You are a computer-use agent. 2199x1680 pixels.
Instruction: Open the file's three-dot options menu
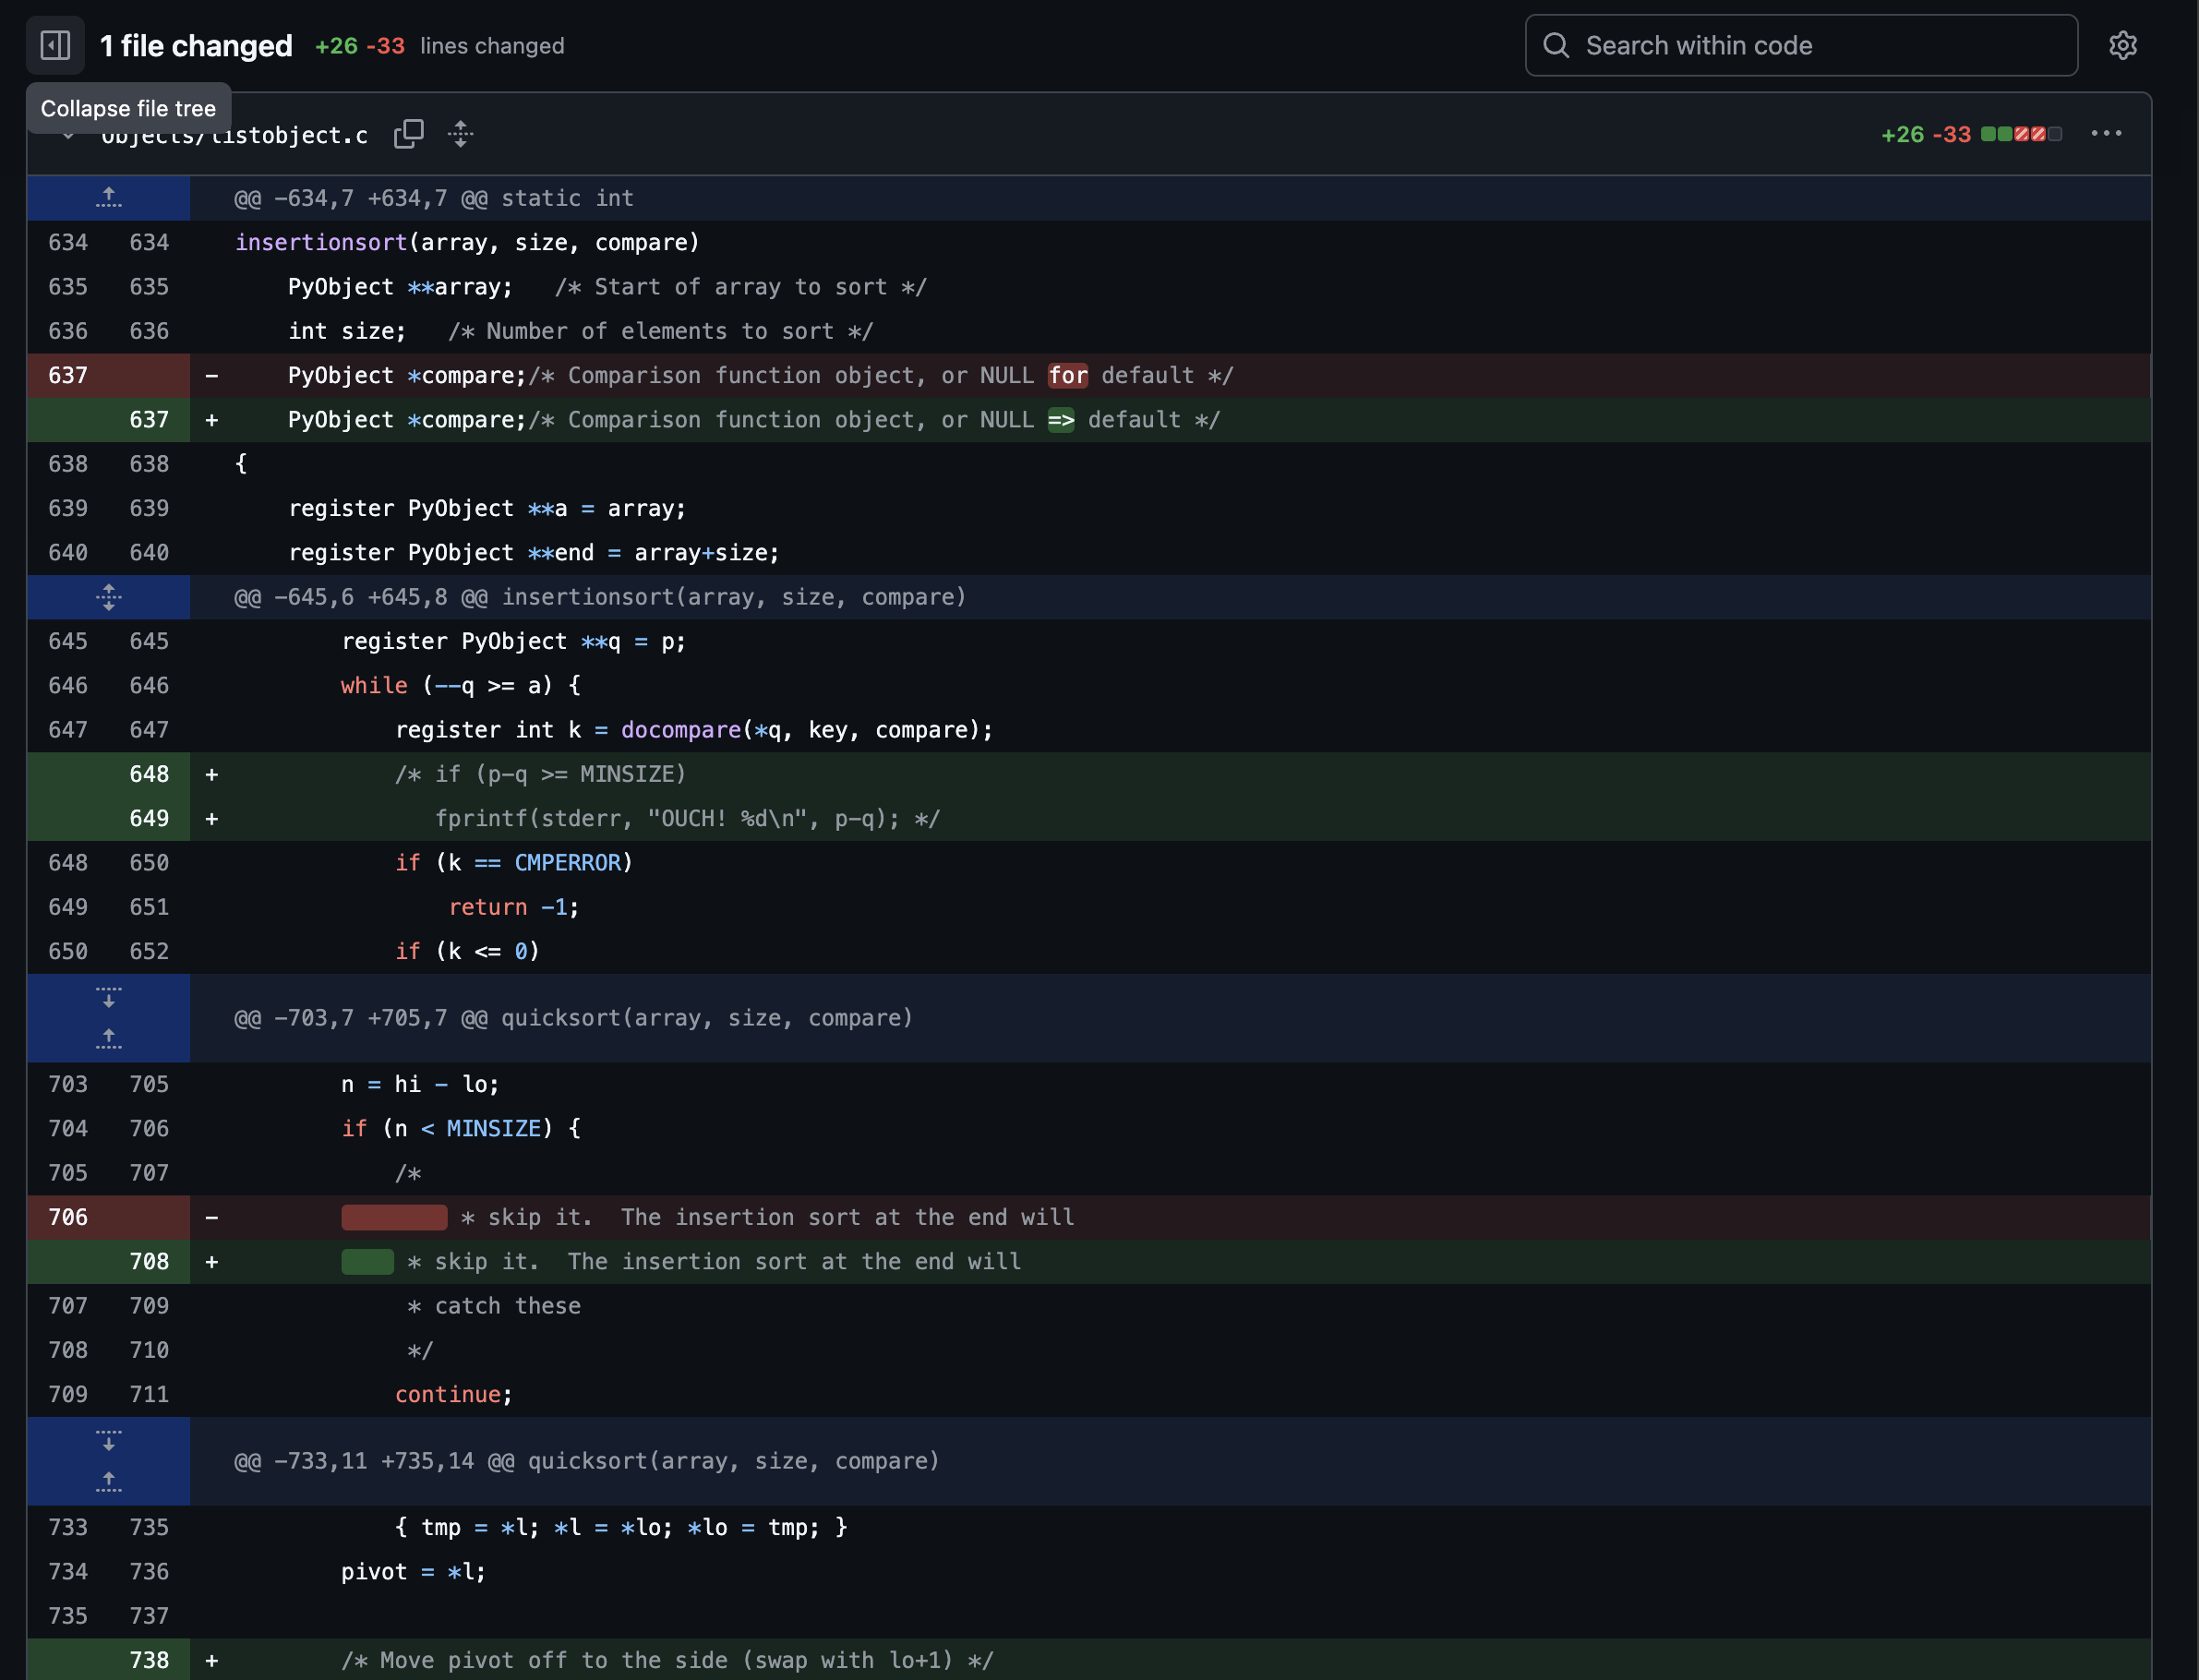[x=2106, y=134]
